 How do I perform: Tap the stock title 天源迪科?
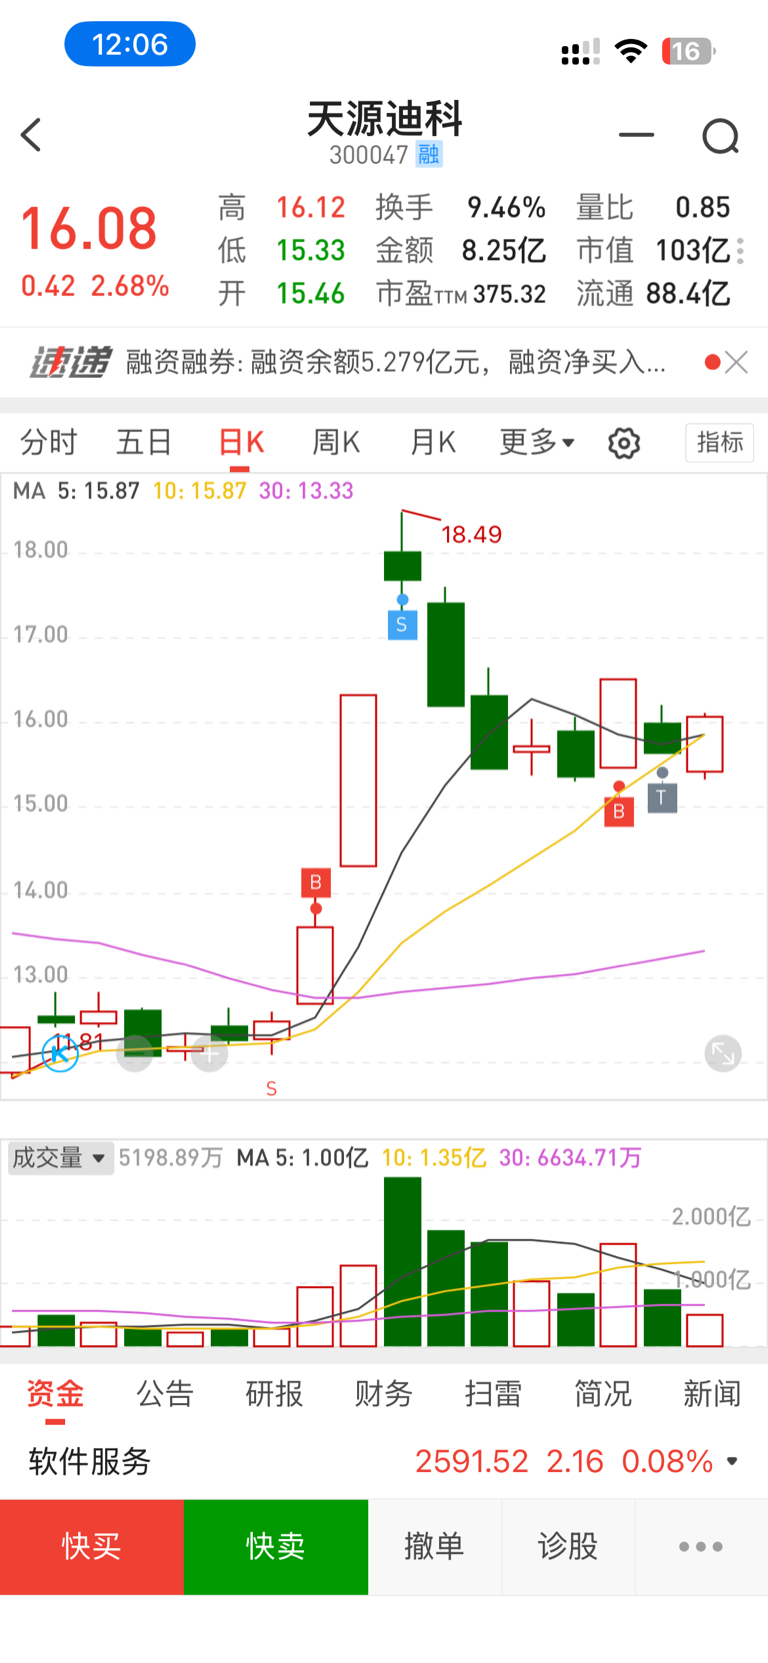coord(385,119)
